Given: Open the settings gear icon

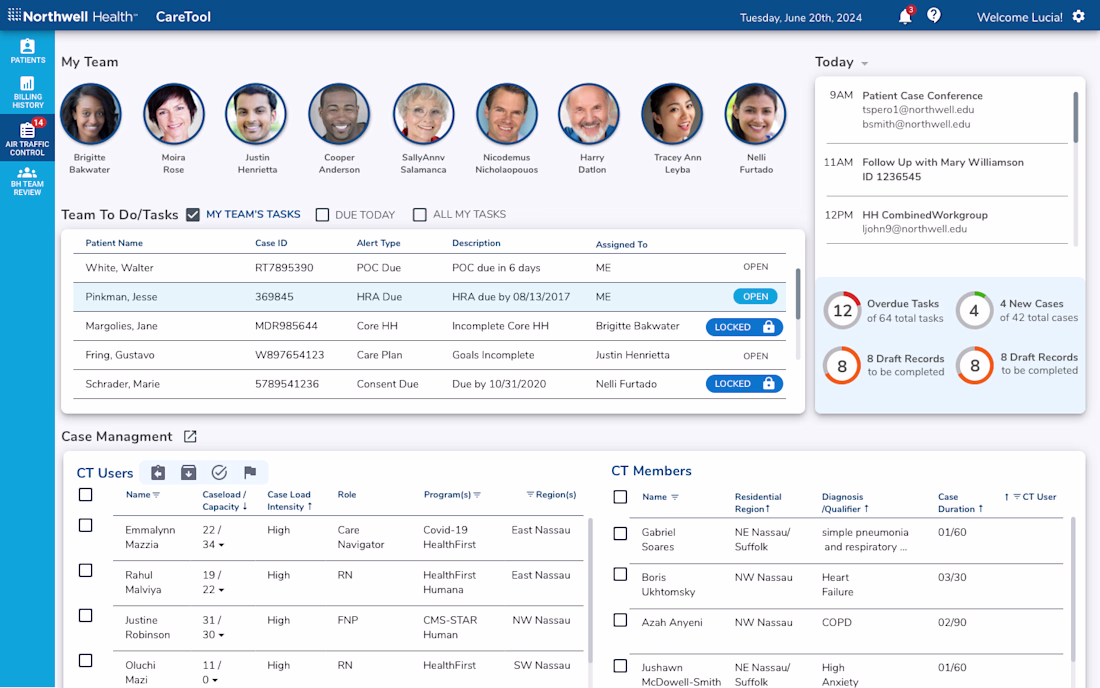Looking at the screenshot, I should pos(1079,16).
